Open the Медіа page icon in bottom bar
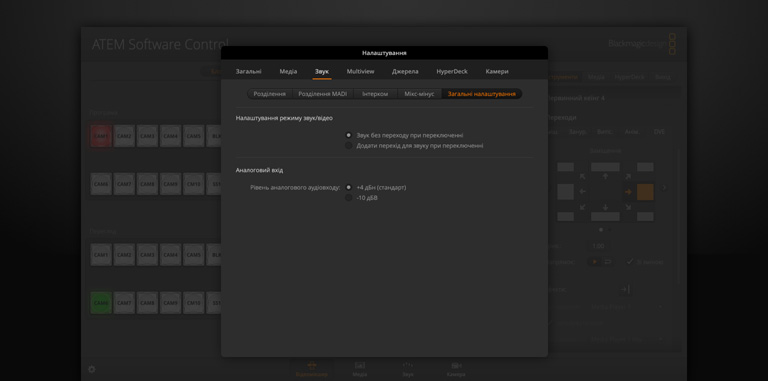 [x=360, y=369]
